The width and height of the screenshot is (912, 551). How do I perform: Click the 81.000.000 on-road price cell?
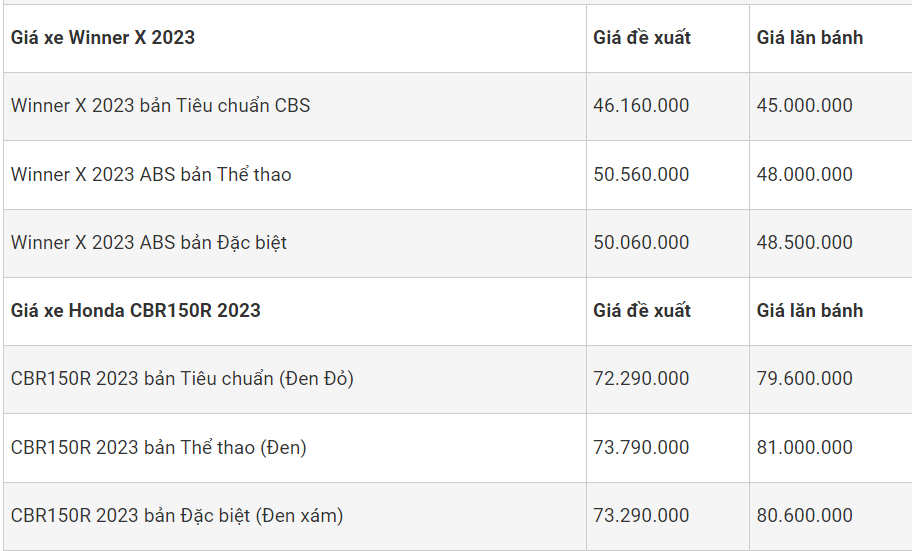click(x=805, y=447)
